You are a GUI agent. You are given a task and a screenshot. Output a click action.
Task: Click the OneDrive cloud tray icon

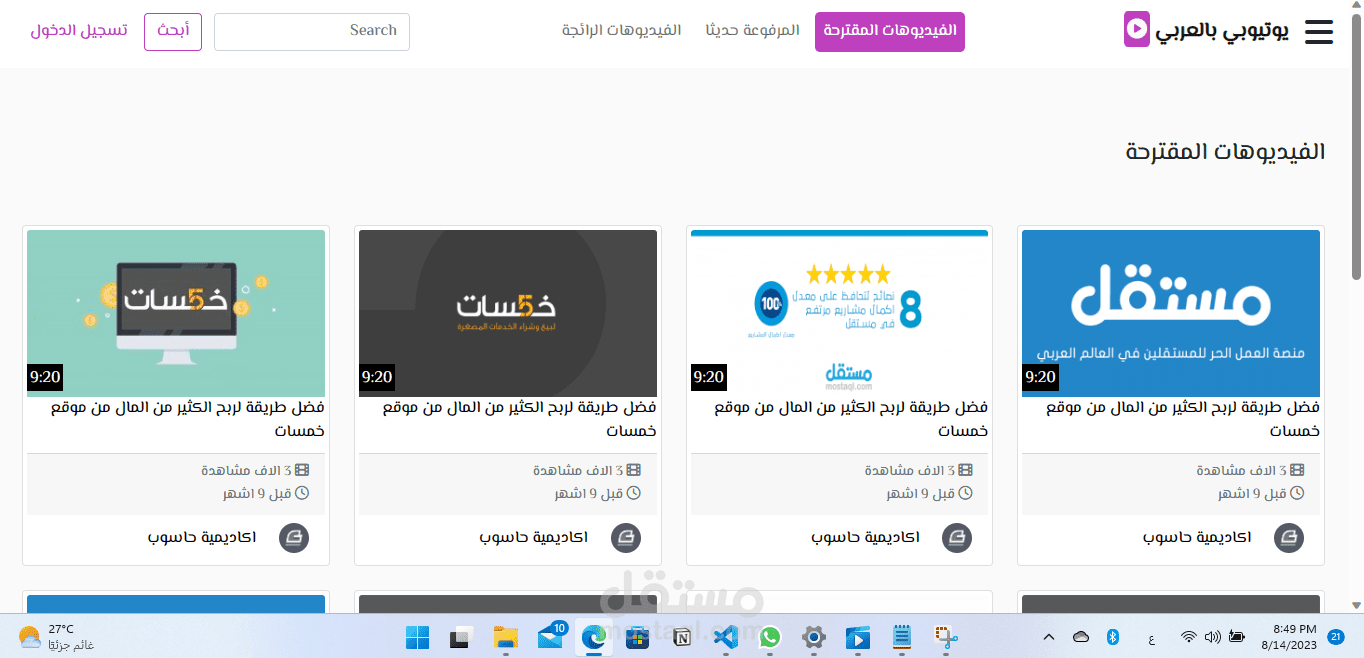1081,637
